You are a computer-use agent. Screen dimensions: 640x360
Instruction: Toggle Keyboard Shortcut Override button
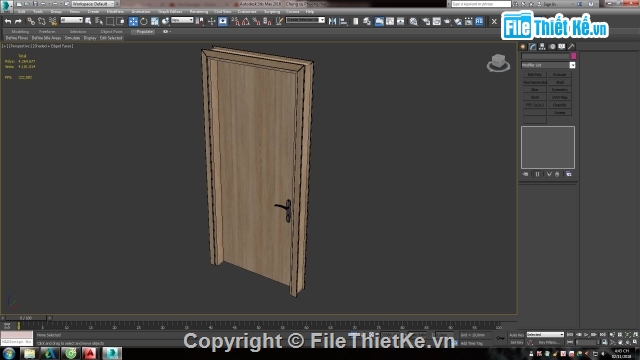222,21
